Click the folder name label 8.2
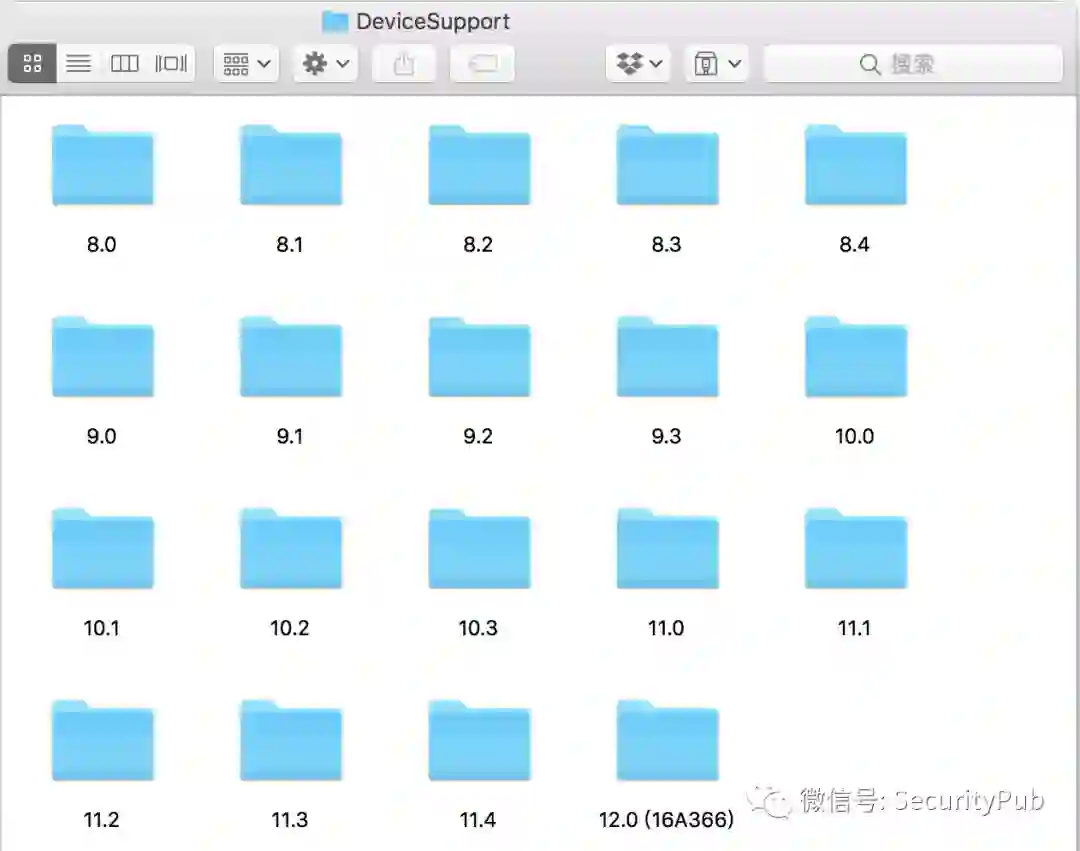 [x=478, y=244]
